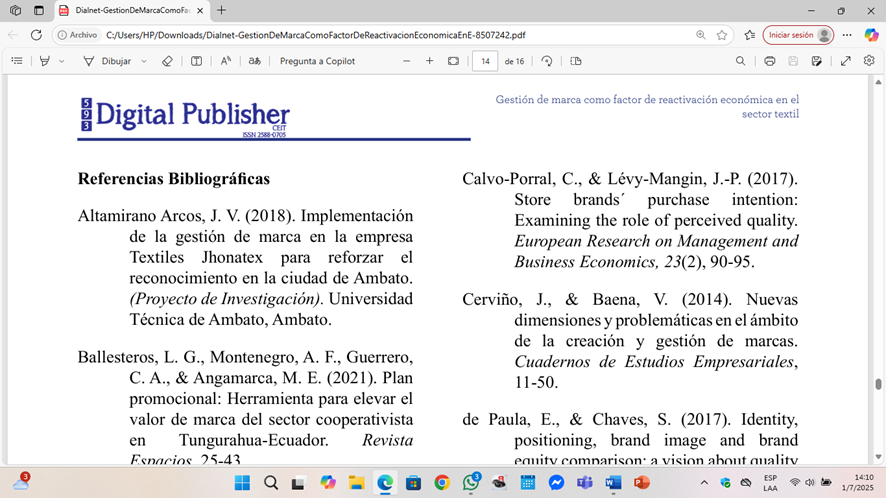Open Windows taskbar search

click(271, 483)
